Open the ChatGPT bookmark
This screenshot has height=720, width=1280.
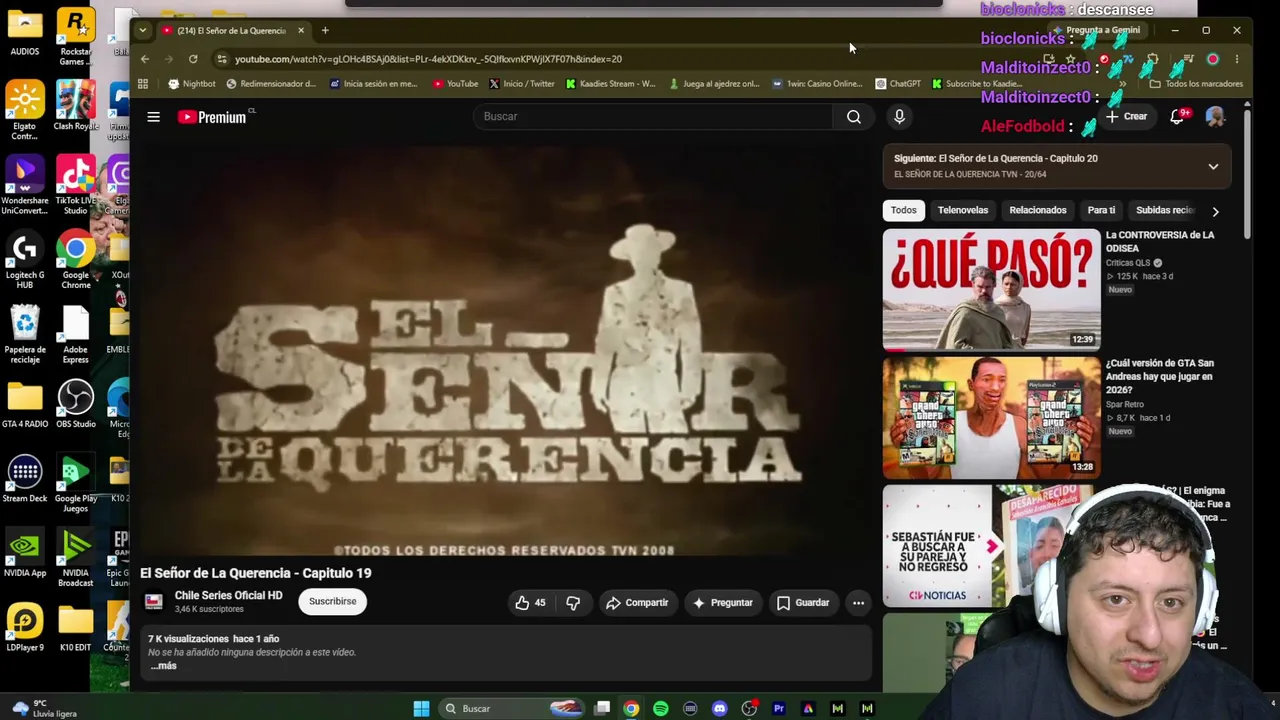click(898, 84)
